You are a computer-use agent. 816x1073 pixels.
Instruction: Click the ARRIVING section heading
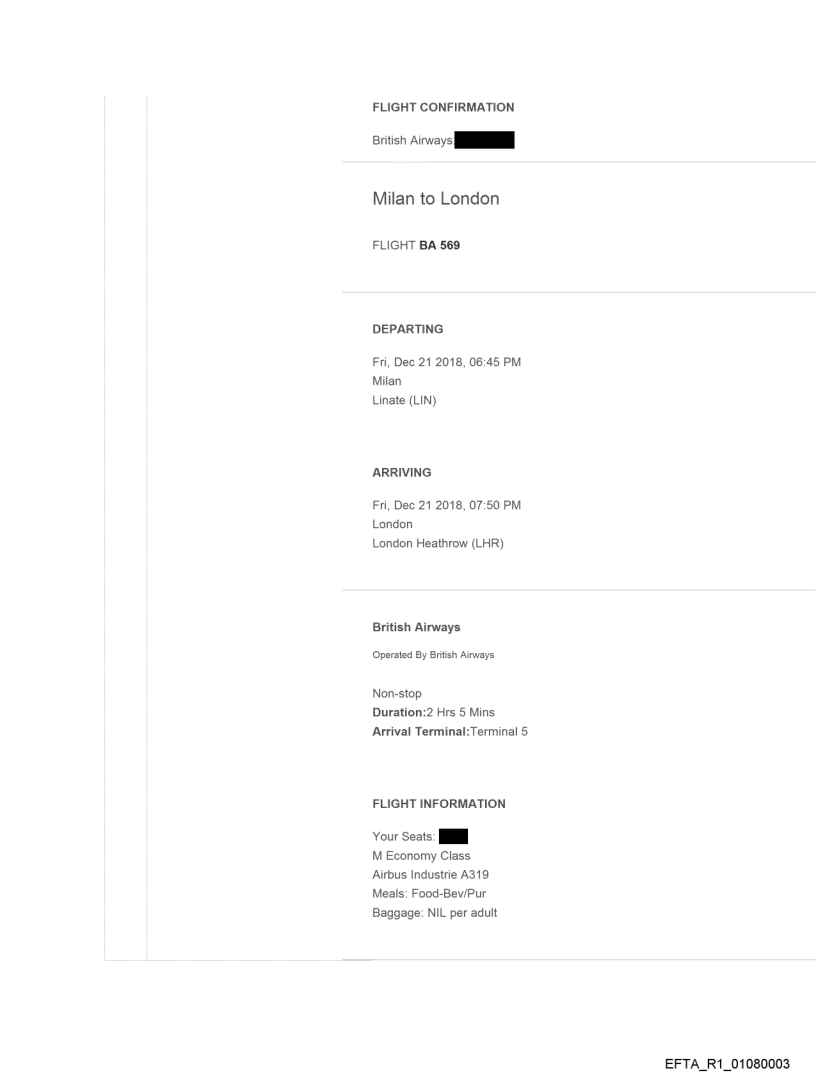coord(401,473)
